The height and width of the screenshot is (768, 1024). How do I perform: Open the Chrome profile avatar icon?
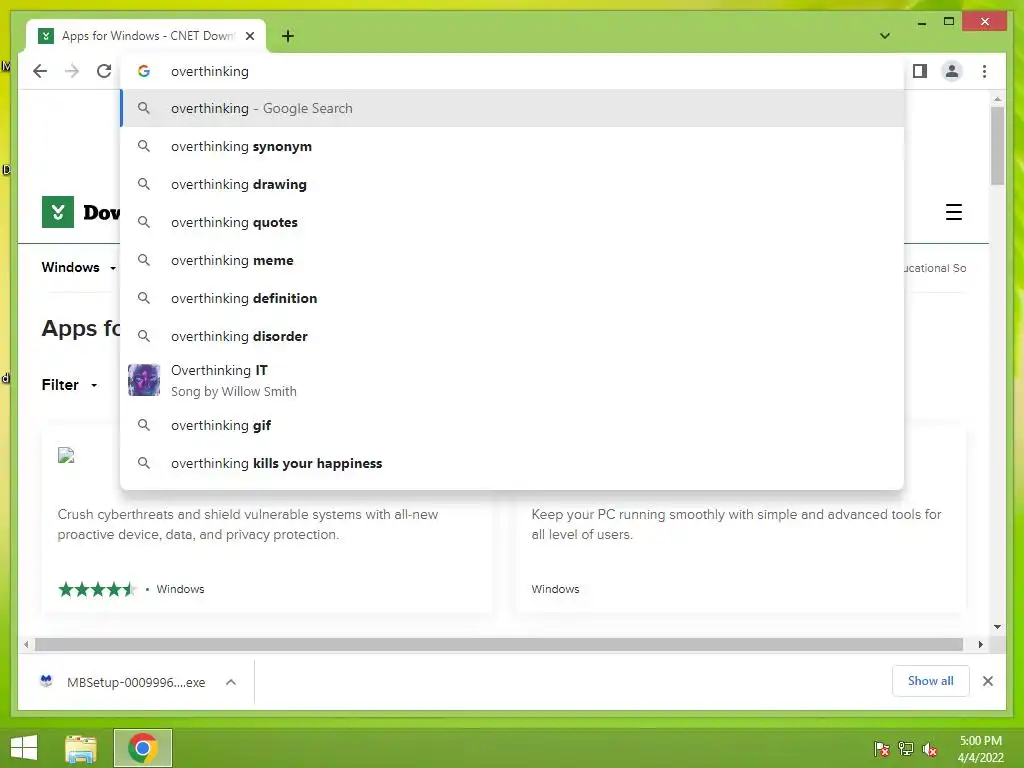tap(952, 71)
